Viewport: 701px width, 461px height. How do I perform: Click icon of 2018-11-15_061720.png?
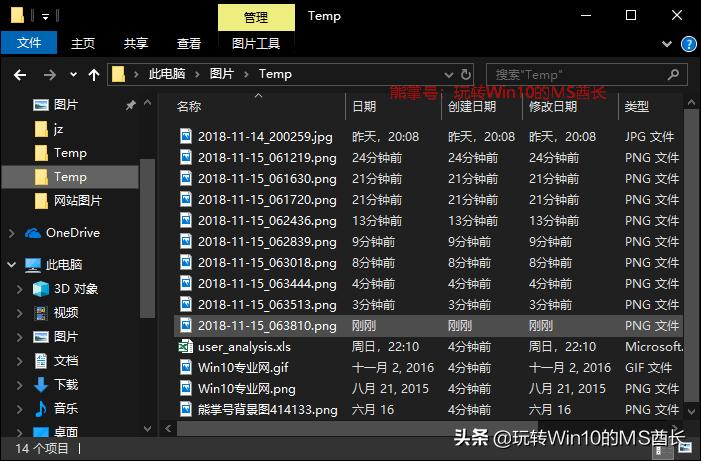click(186, 199)
